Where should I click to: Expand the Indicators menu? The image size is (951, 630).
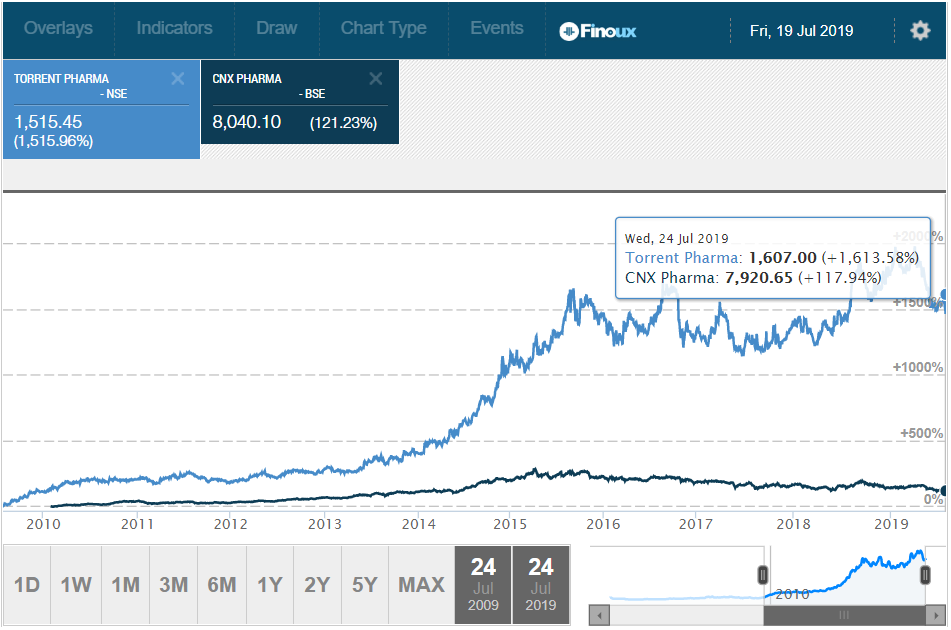point(174,28)
